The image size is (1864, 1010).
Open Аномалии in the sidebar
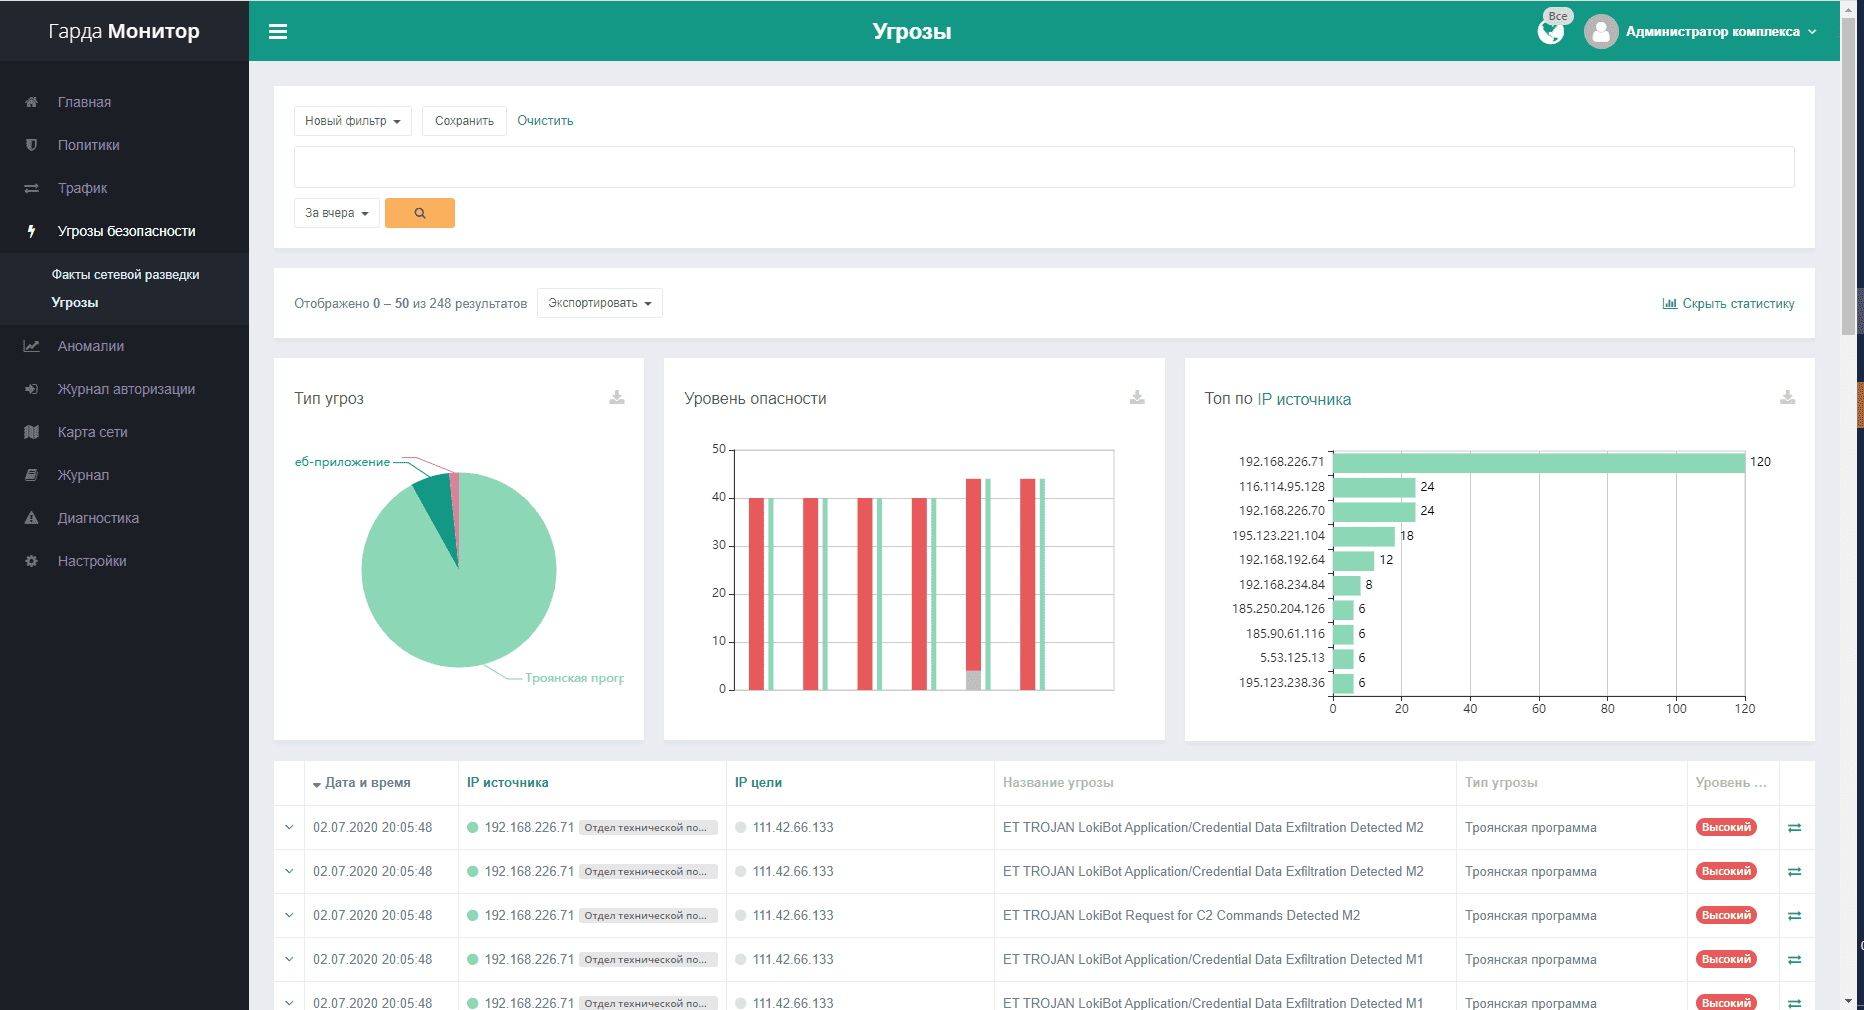91,346
